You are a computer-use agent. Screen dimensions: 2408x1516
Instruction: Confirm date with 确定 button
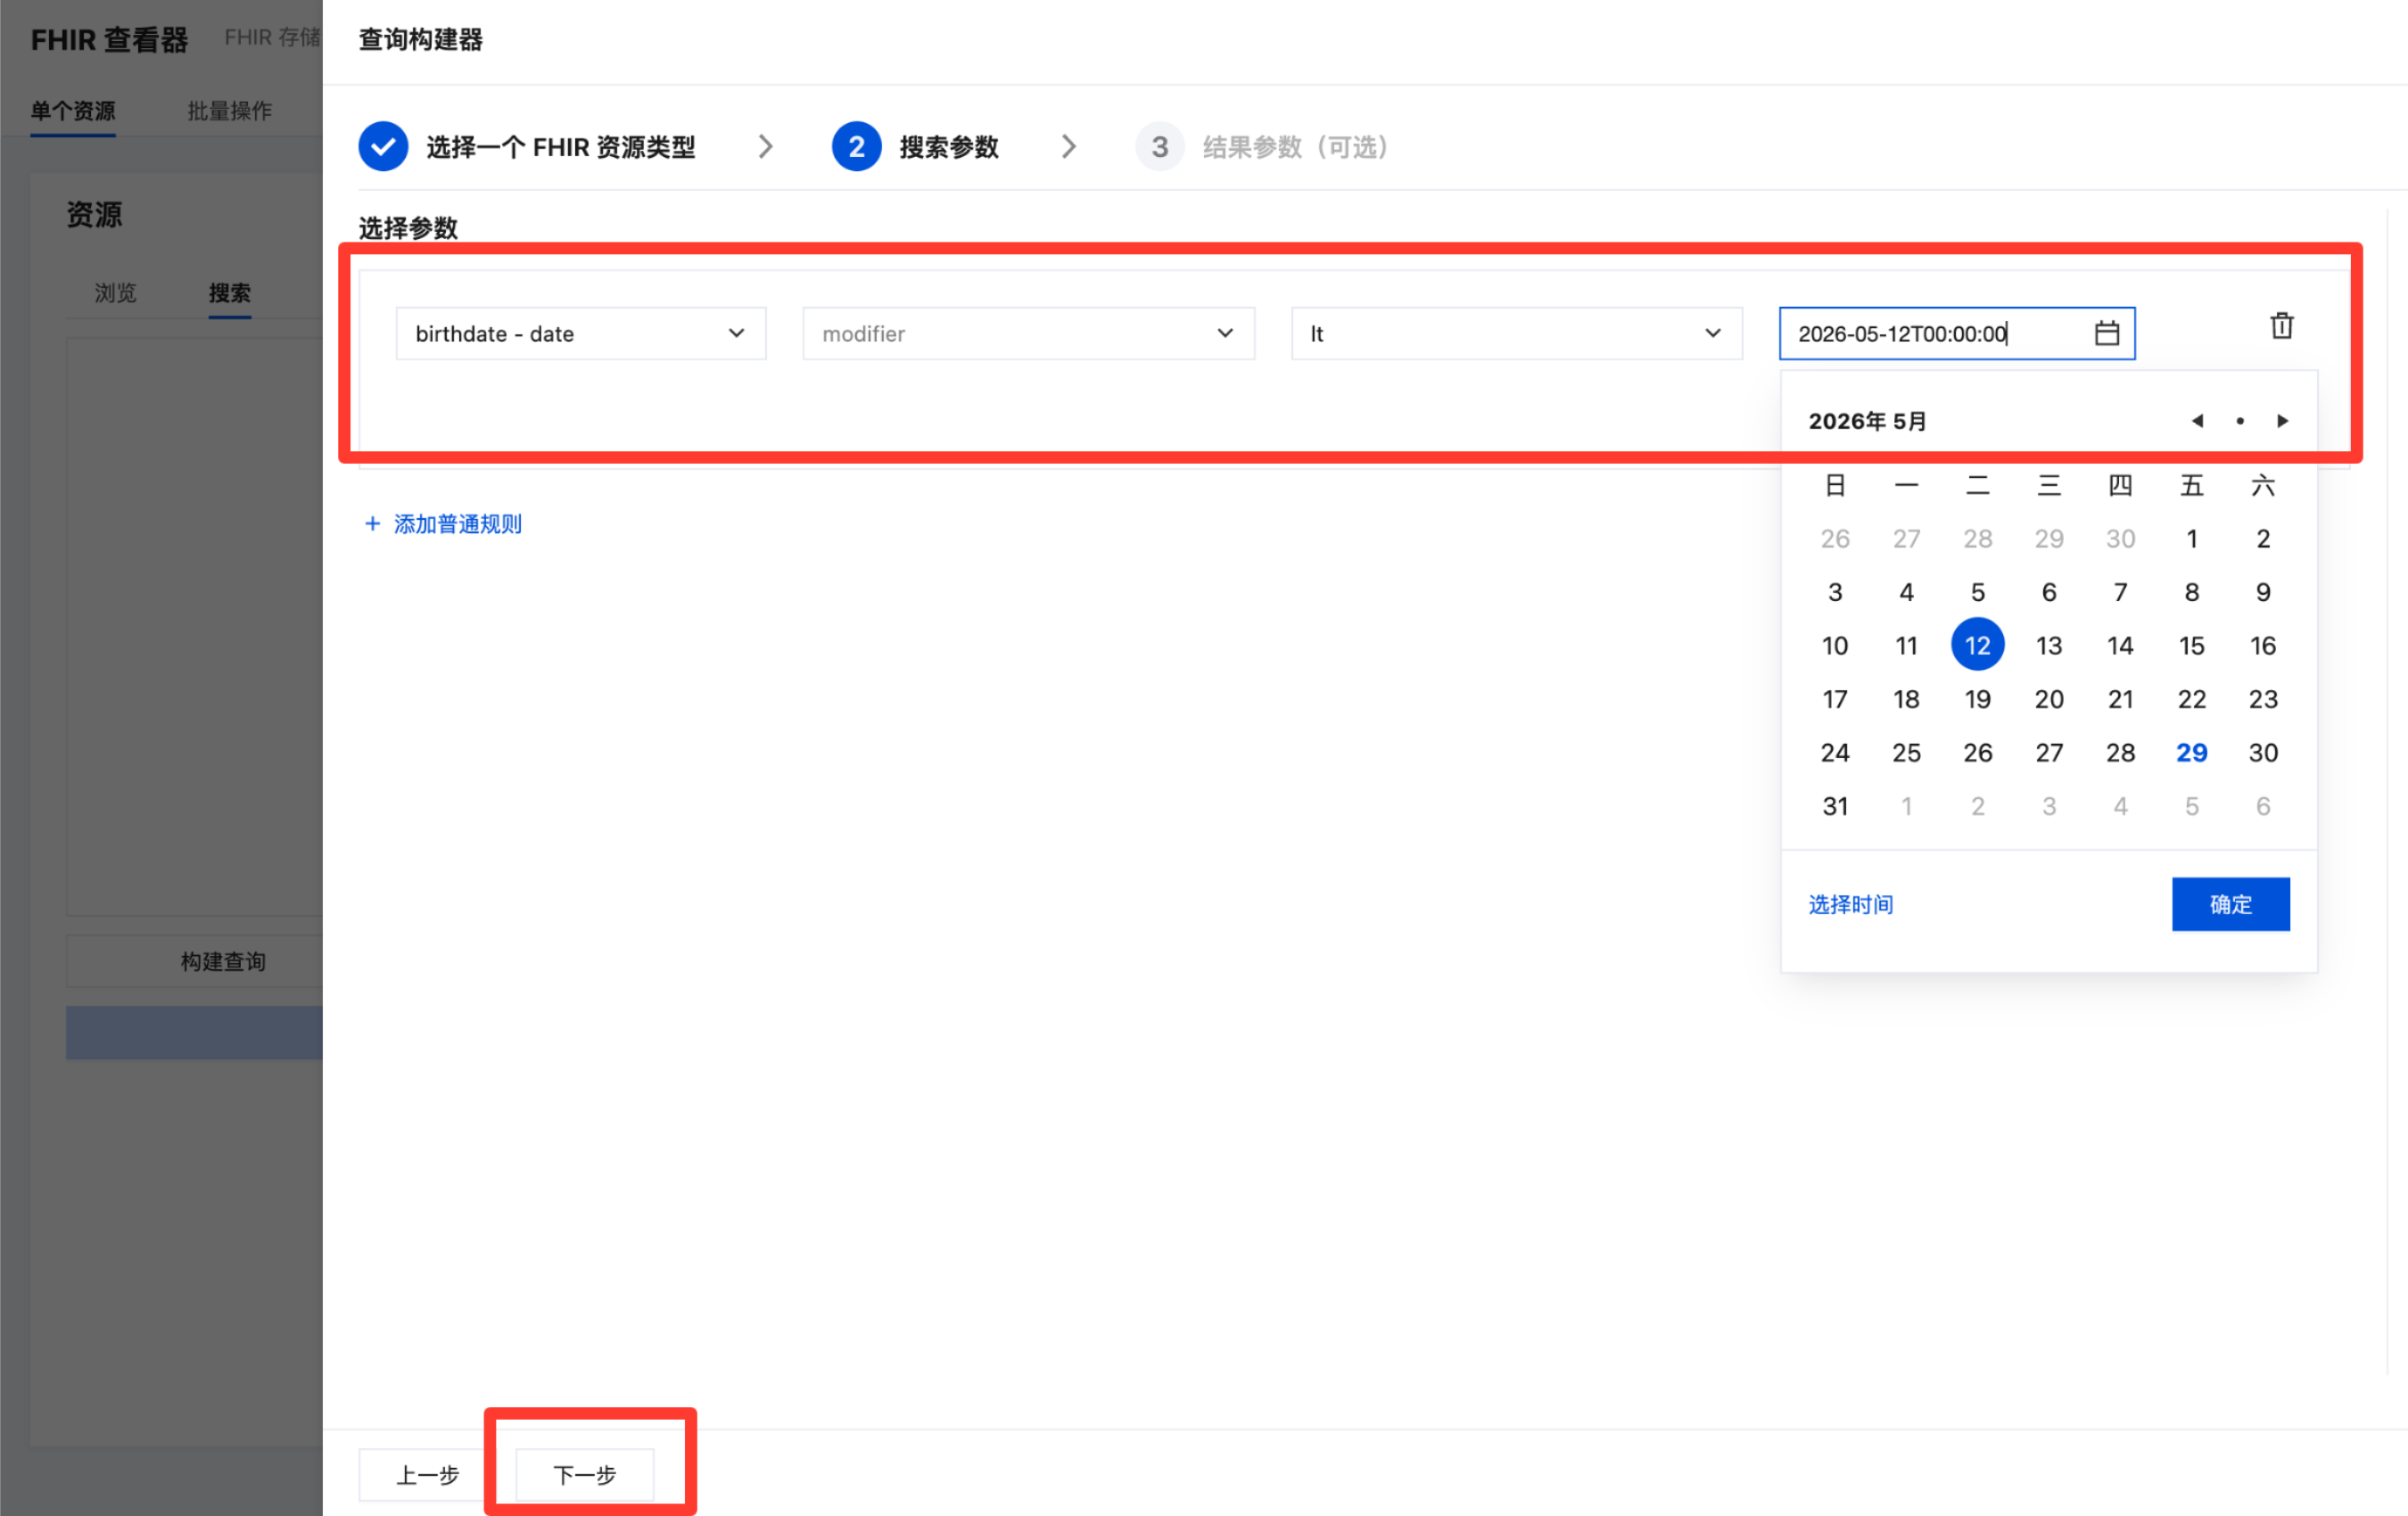[x=2230, y=904]
